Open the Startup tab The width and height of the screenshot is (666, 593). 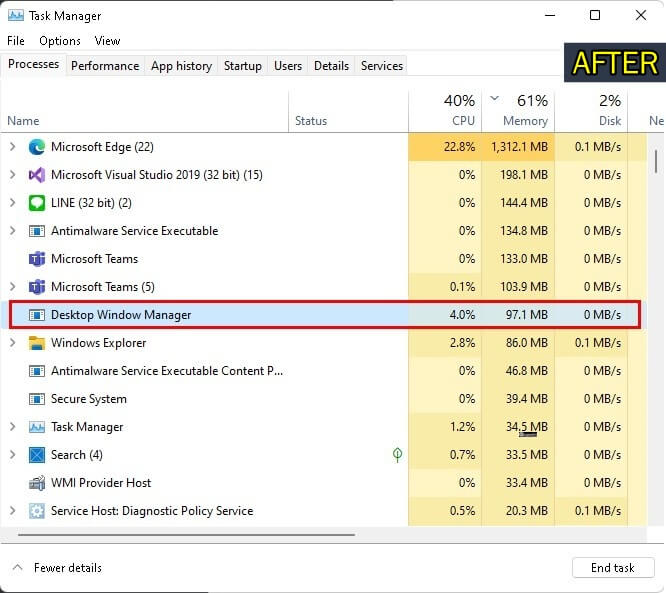243,66
